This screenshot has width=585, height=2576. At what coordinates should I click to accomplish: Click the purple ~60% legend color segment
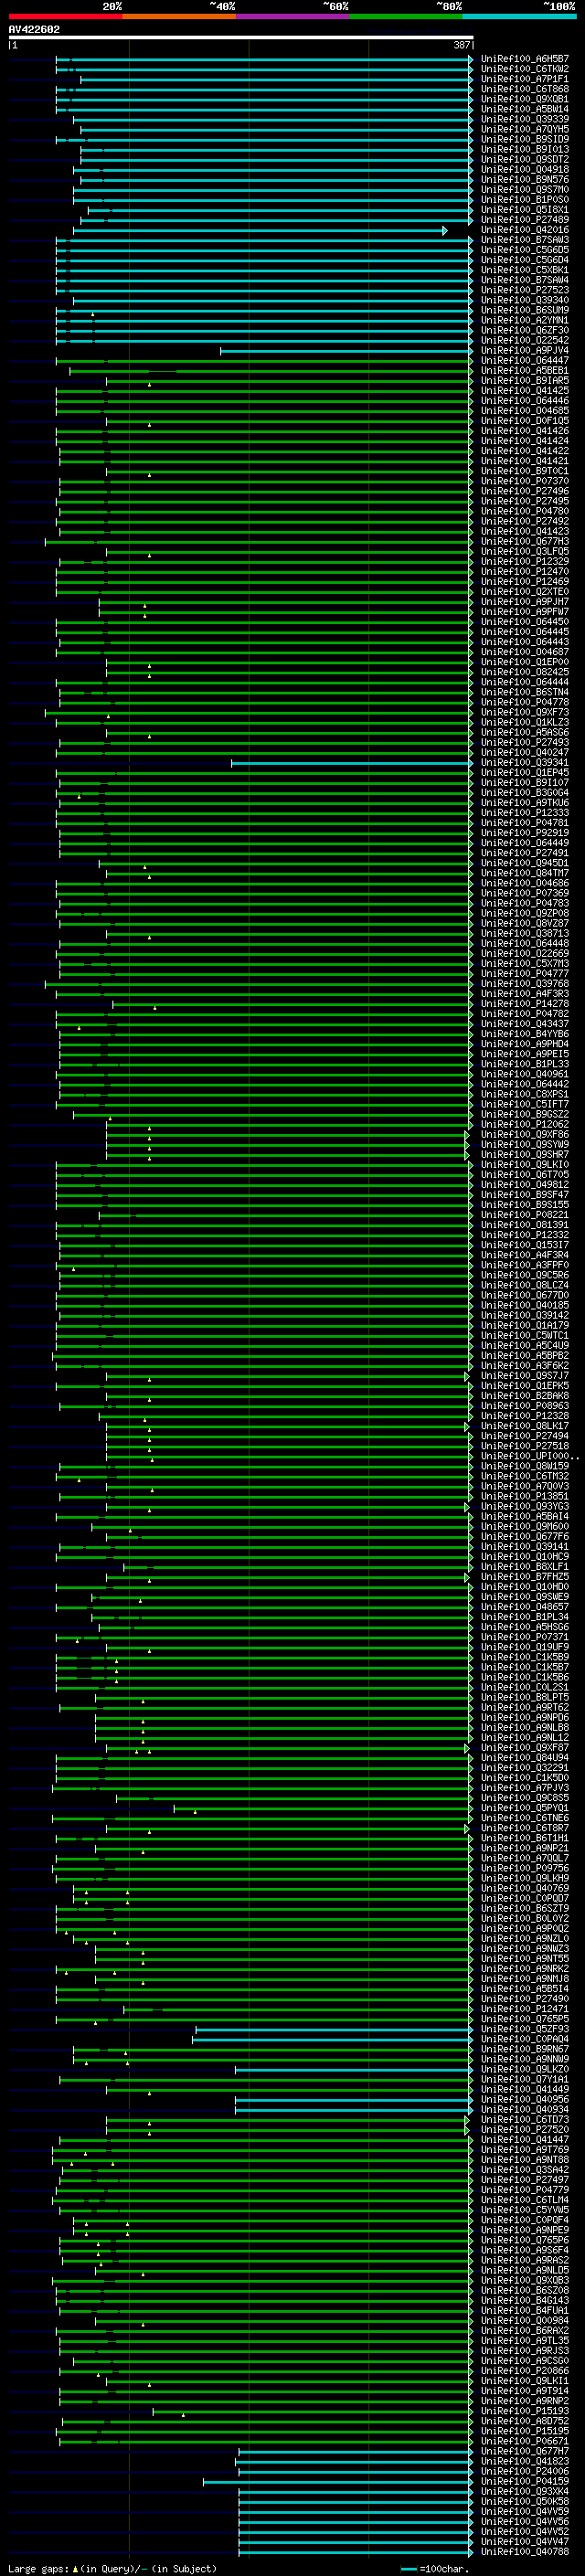click(292, 16)
